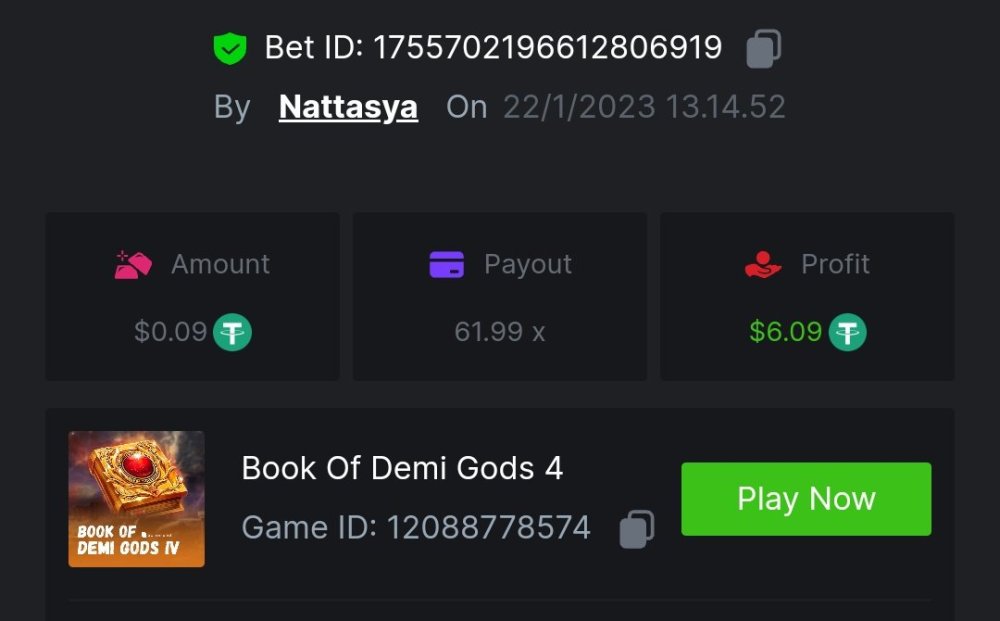Copy the Bet ID number
The width and height of the screenshot is (1000, 621).
point(764,48)
